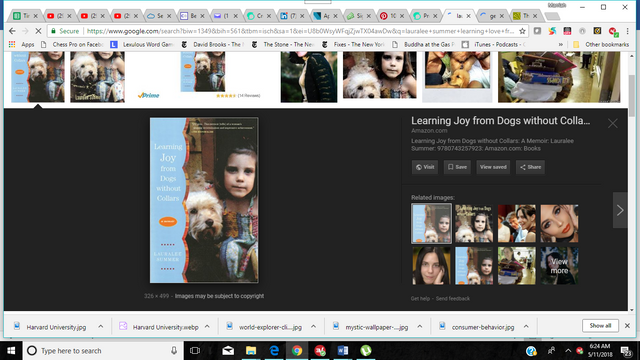
Task: Open the Other bookmarks folder
Action: click(x=601, y=44)
